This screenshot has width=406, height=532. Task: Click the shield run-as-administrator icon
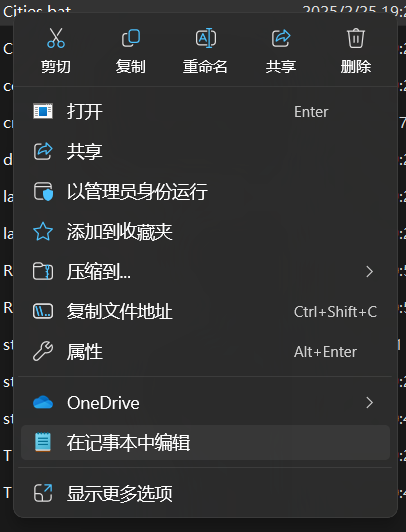click(x=43, y=191)
